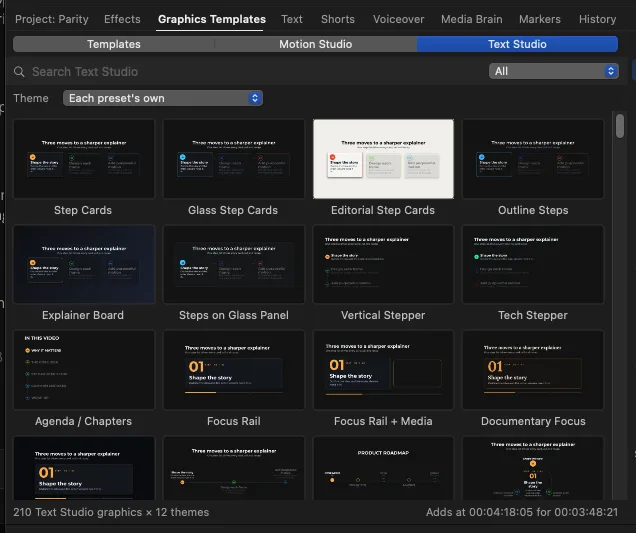Click the 'Editorial Step Cards' label

coord(382,210)
